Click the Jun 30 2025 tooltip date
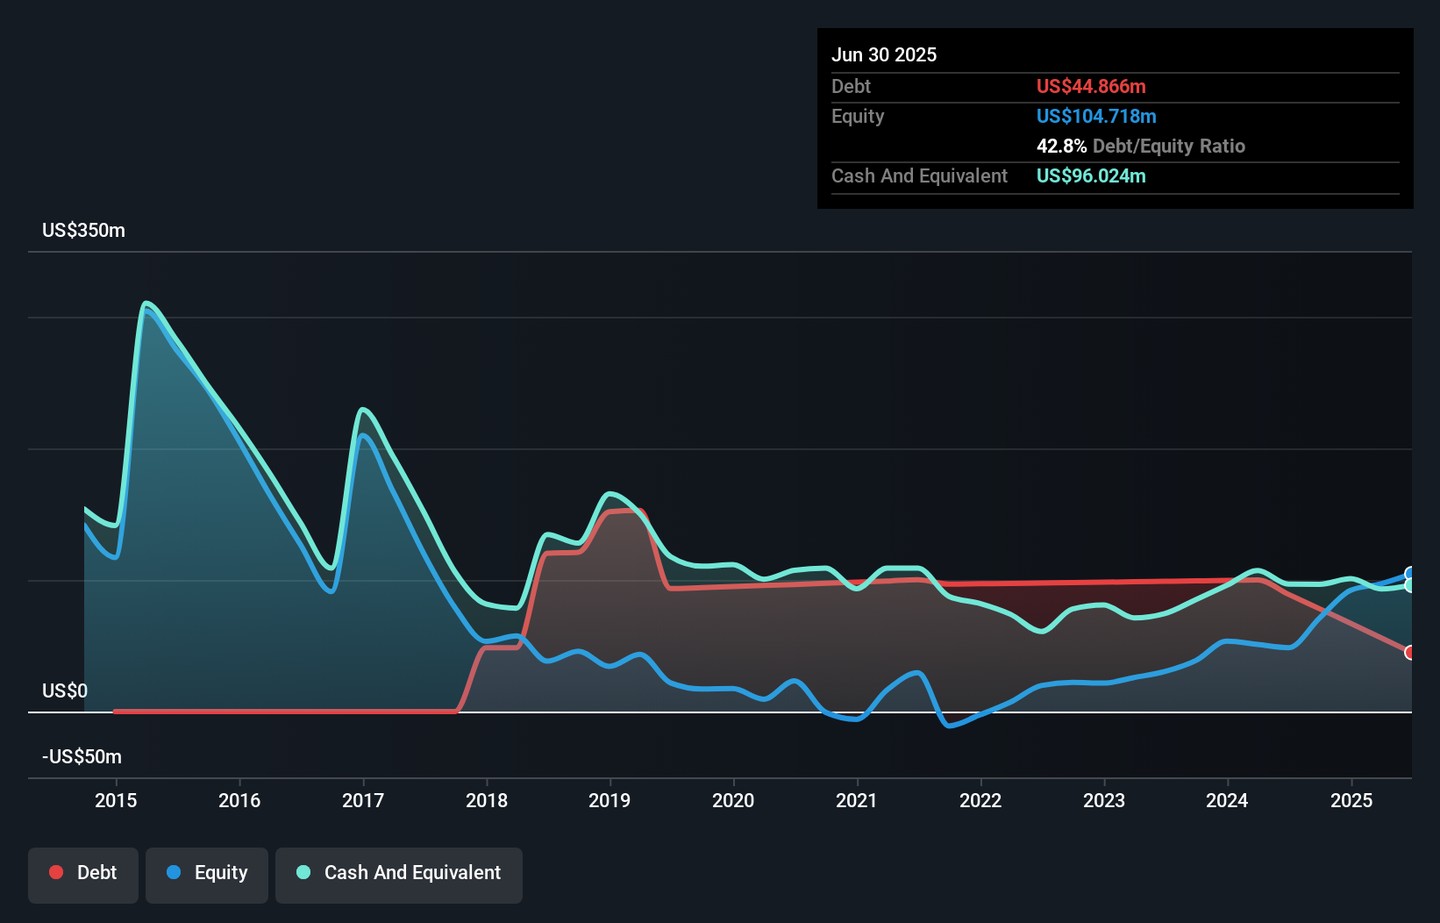Screen dimensions: 1440x923 point(884,55)
